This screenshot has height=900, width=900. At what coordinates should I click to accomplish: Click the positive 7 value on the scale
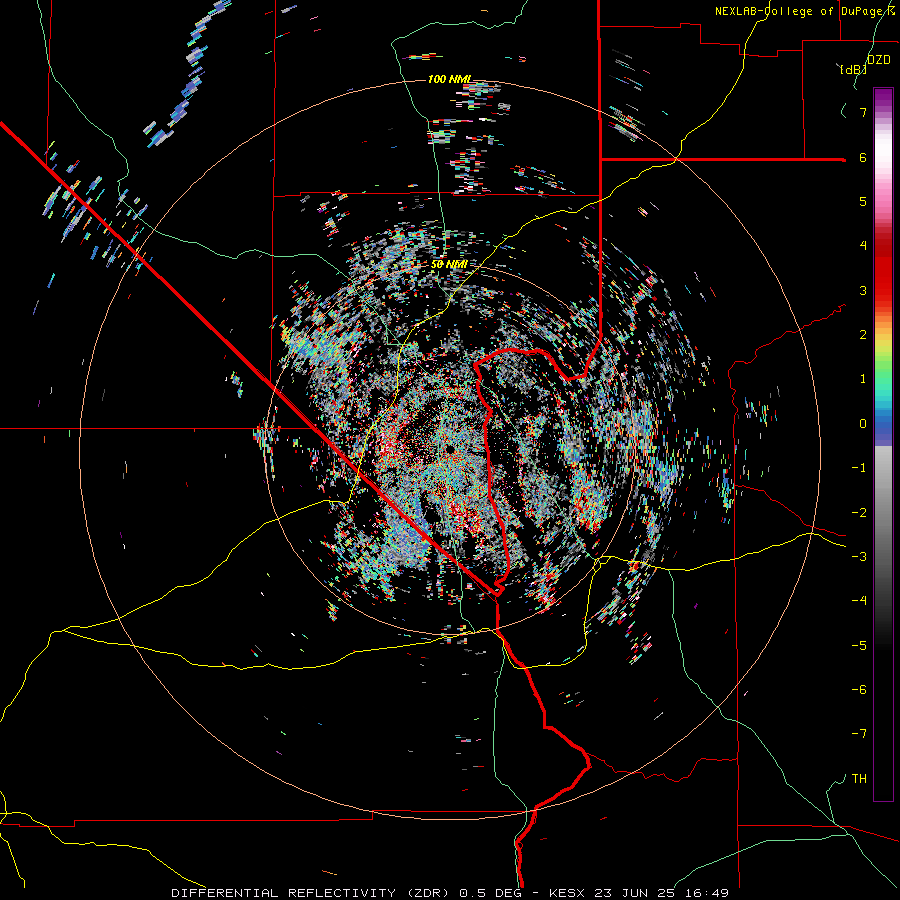pyautogui.click(x=863, y=112)
